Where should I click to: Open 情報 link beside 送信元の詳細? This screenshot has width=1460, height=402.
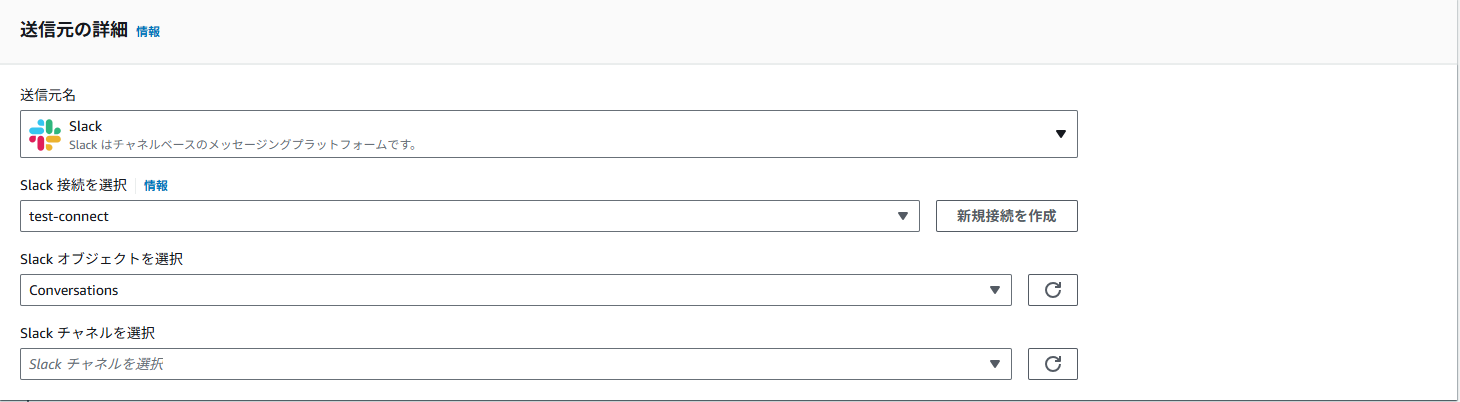(148, 31)
